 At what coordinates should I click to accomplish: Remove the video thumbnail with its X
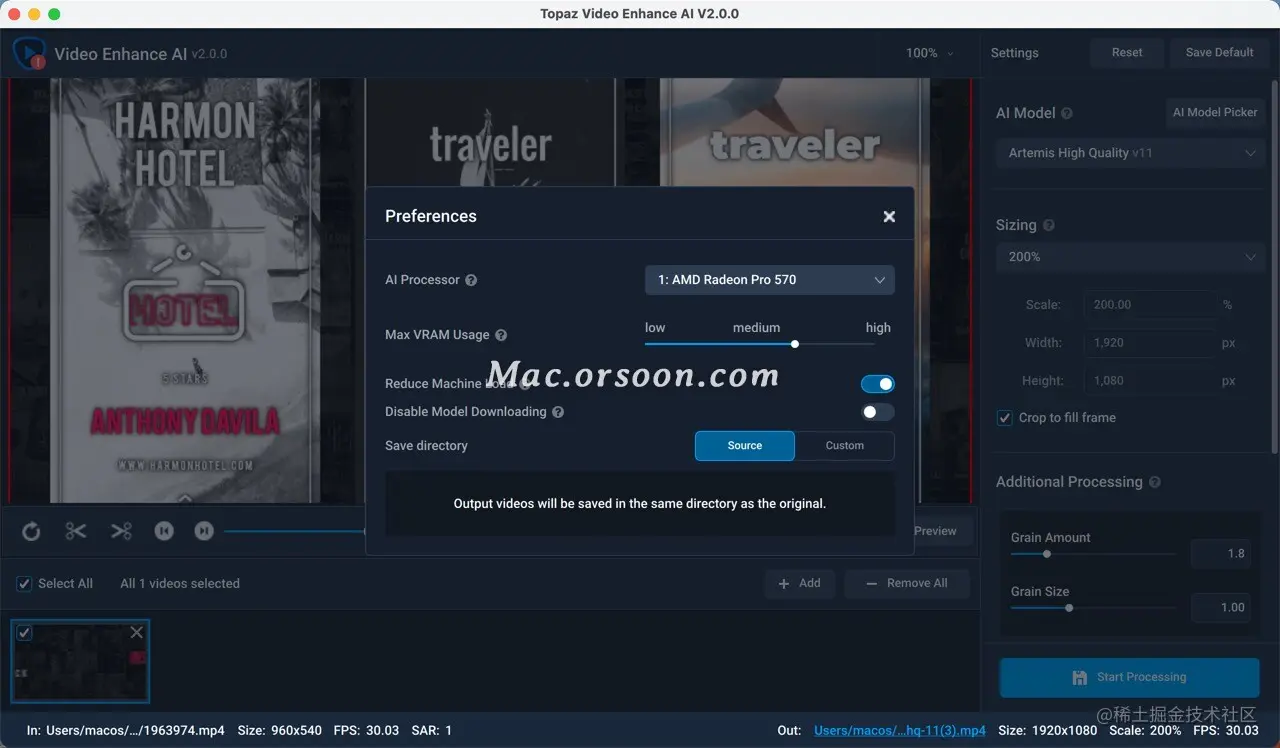coord(137,632)
